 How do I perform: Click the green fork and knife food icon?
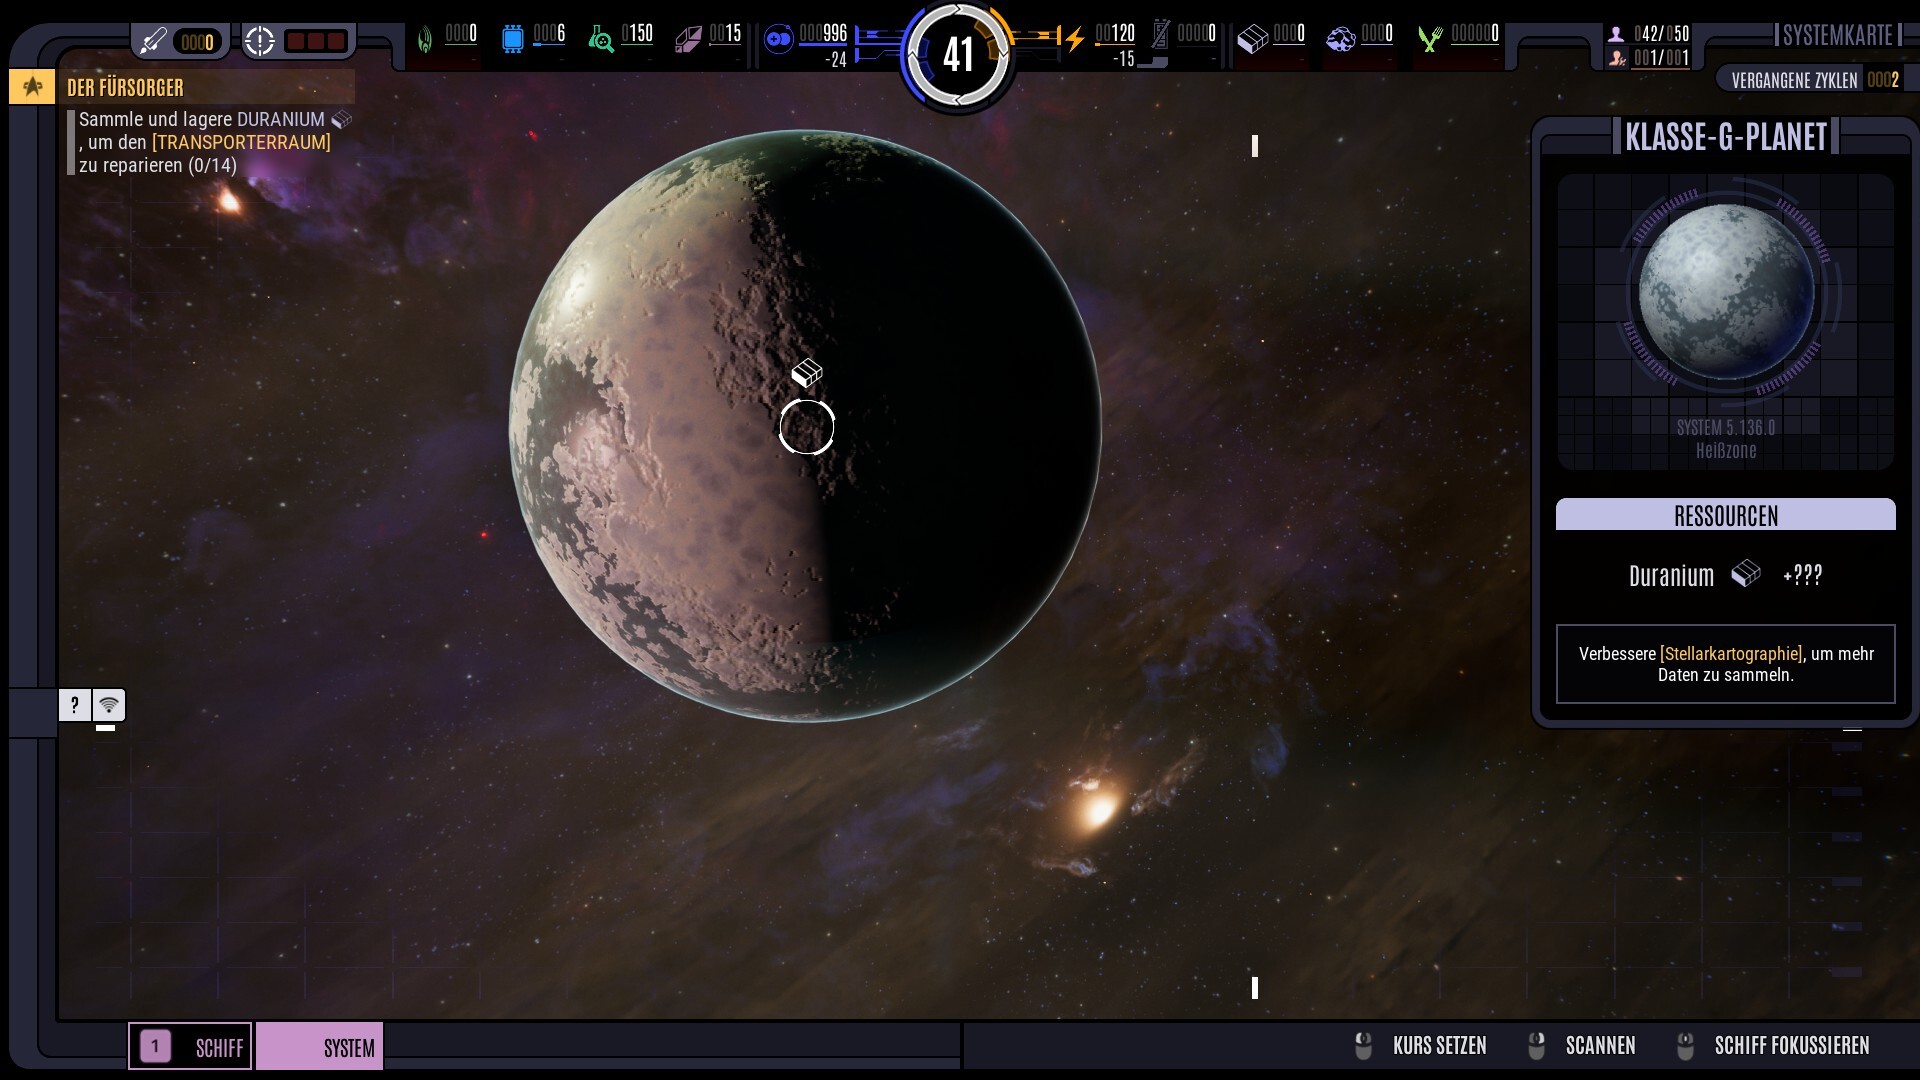(x=1430, y=40)
